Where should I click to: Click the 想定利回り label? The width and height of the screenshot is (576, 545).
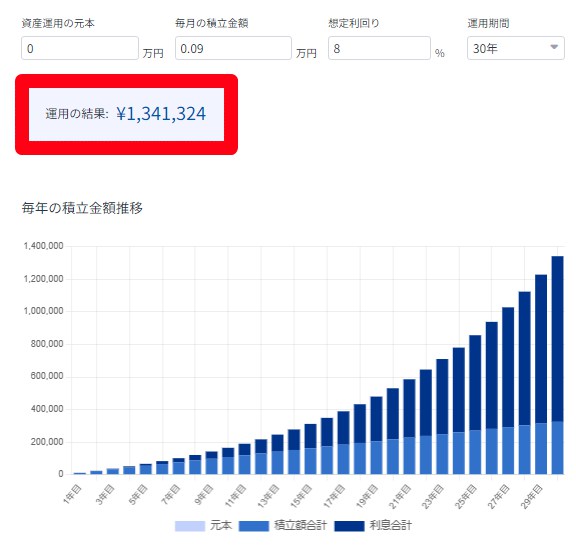coord(354,23)
